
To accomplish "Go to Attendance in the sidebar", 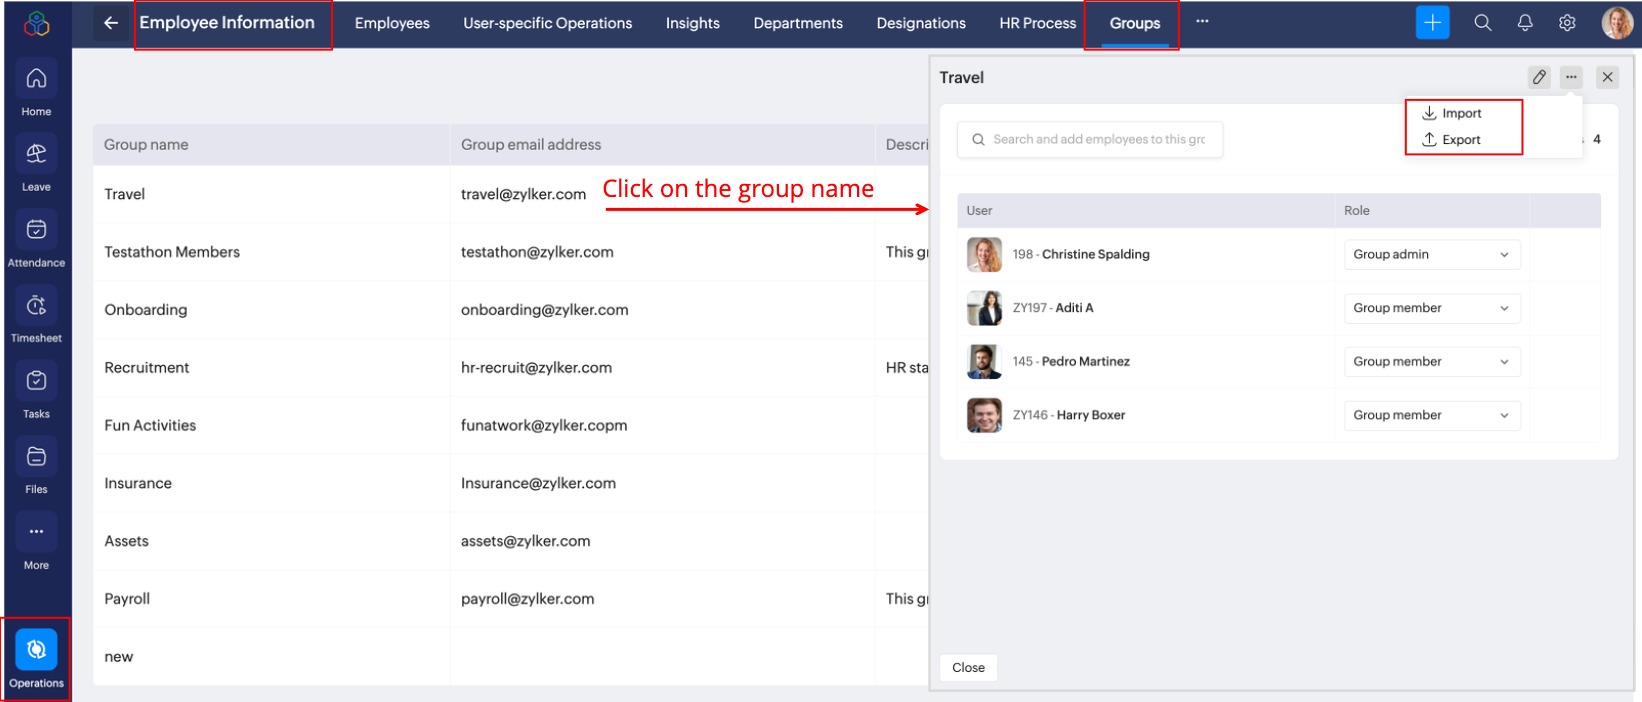I will tap(36, 239).
